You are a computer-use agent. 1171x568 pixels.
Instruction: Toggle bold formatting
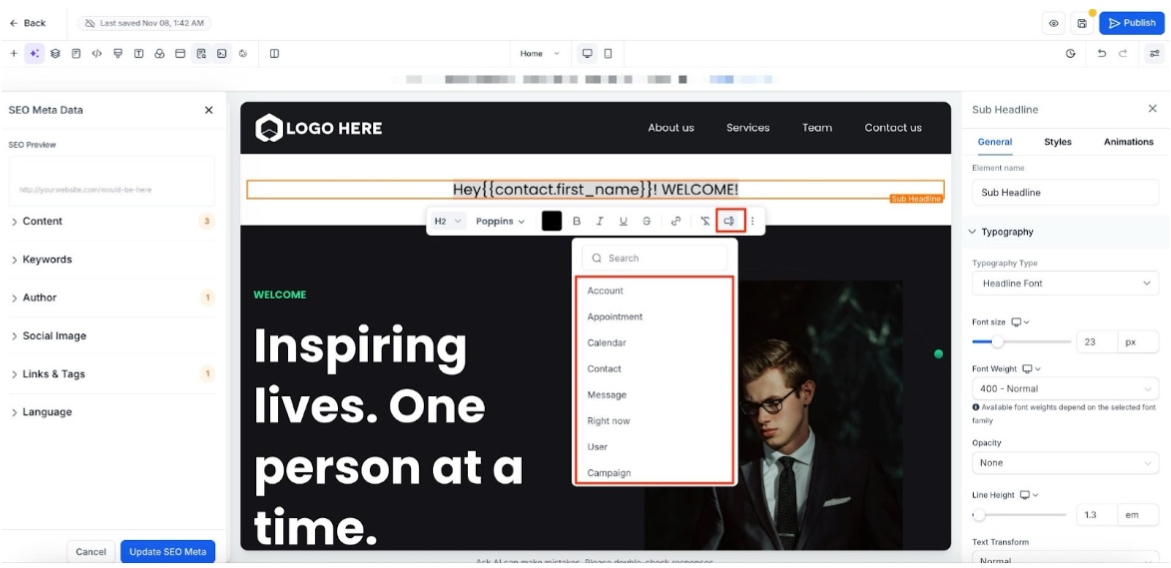coord(576,221)
